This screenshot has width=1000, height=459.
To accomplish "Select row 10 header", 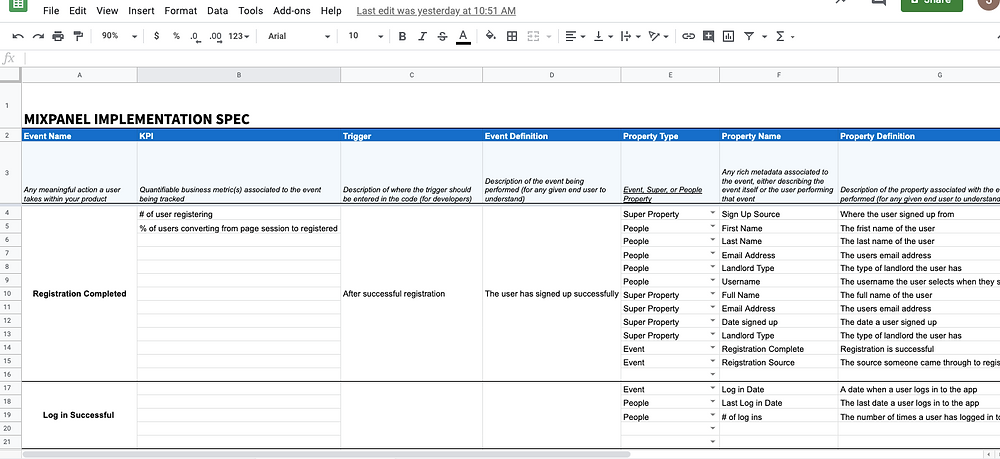I will pos(7,294).
